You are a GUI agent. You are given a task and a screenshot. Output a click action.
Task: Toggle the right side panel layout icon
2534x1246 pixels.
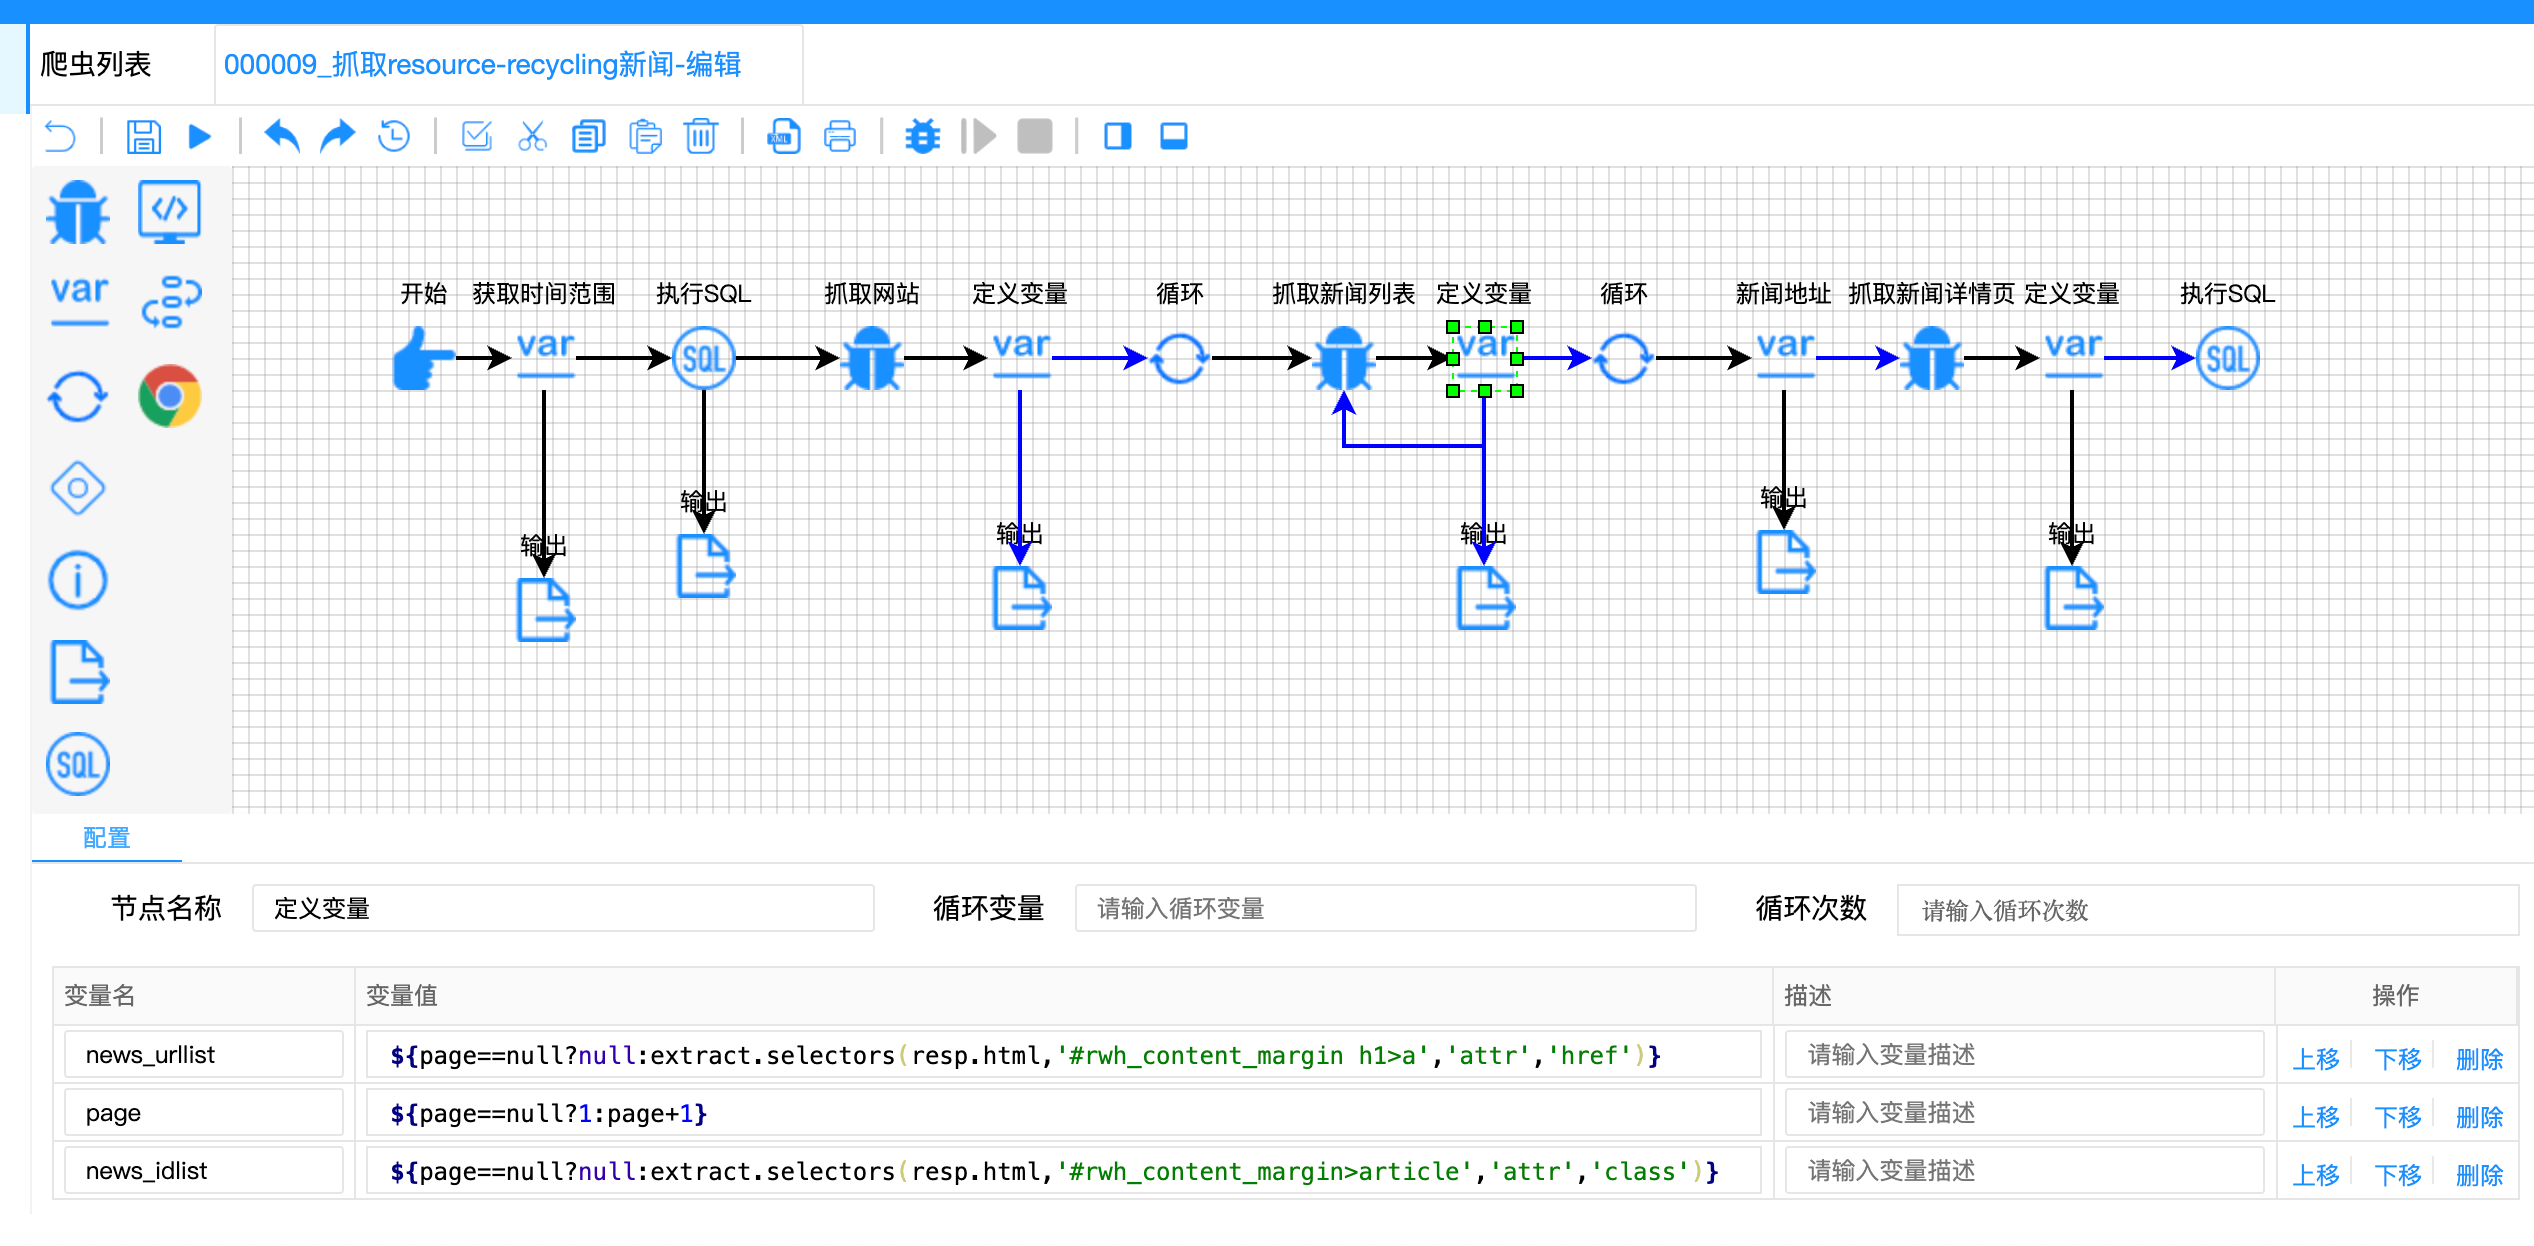(1117, 136)
